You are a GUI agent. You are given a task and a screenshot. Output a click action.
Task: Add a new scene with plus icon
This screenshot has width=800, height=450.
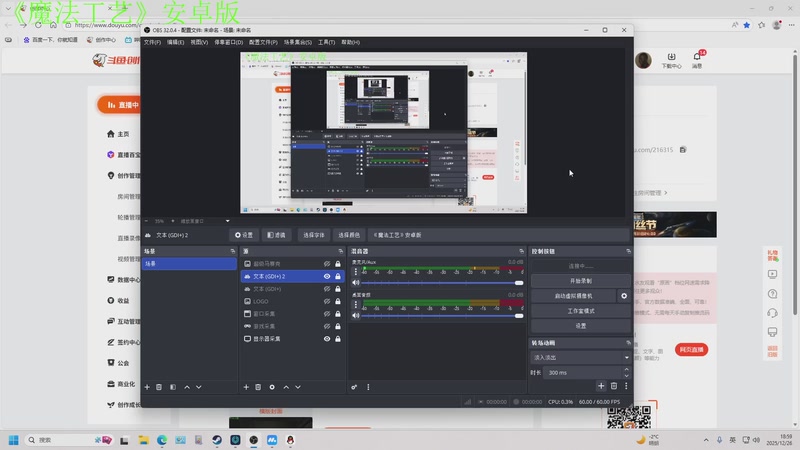[x=147, y=387]
